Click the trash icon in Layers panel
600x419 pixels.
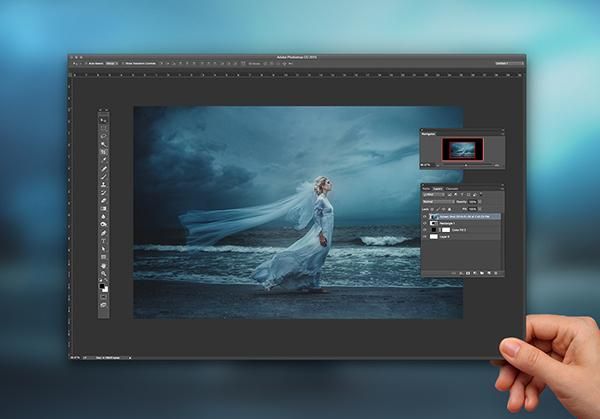point(498,272)
